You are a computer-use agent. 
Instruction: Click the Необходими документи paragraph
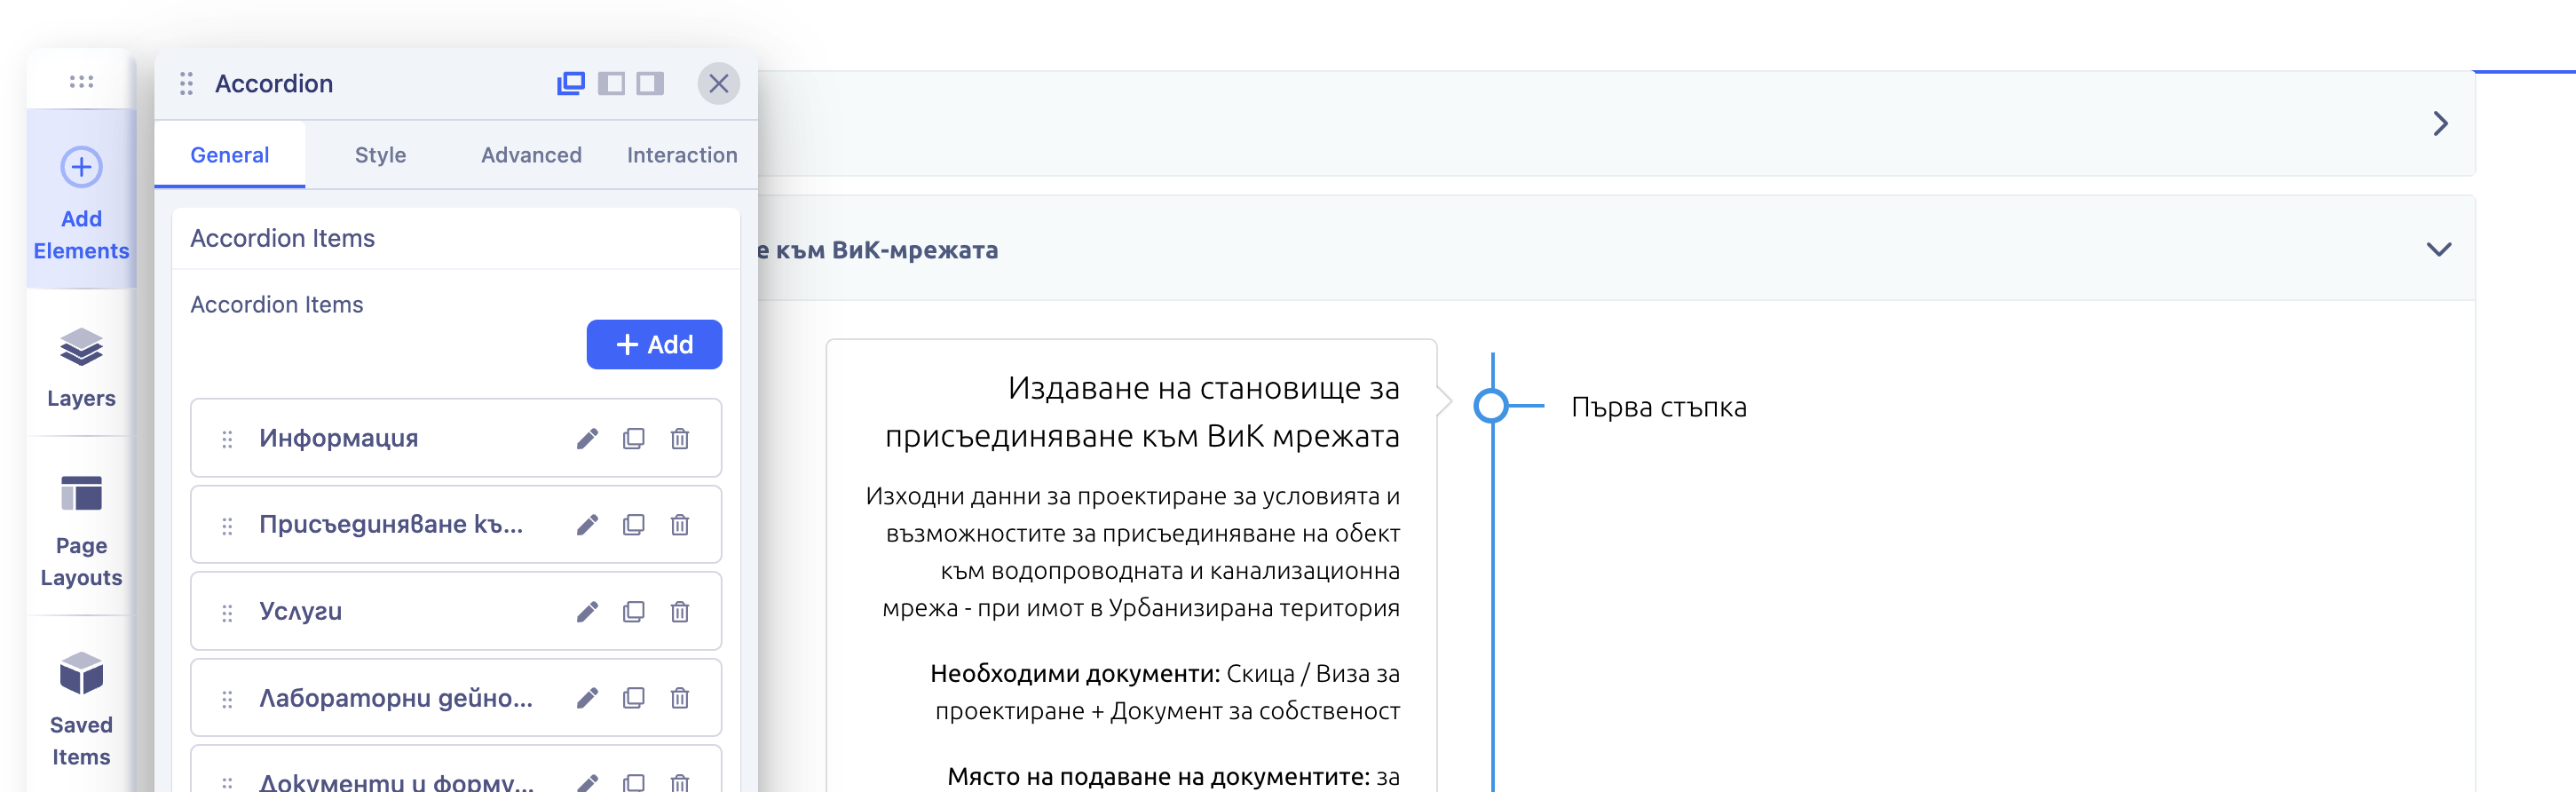coord(1165,692)
